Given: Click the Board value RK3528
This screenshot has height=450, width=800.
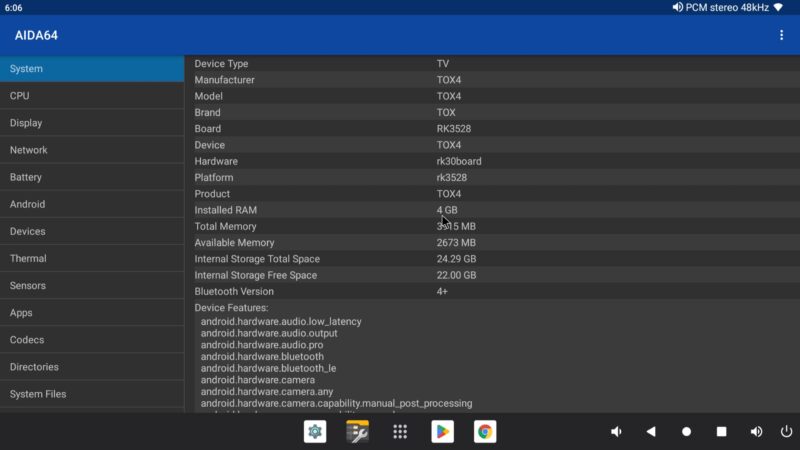Looking at the screenshot, I should (454, 129).
